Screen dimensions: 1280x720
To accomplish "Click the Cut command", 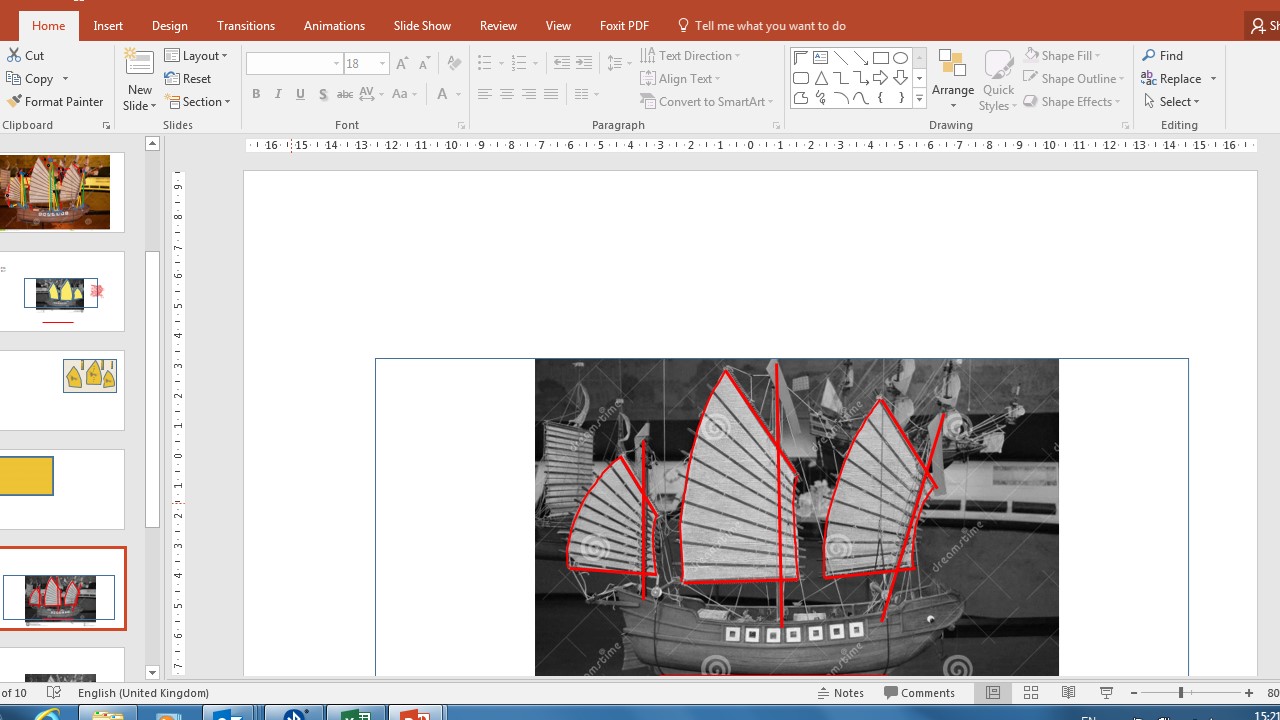I will [x=26, y=55].
